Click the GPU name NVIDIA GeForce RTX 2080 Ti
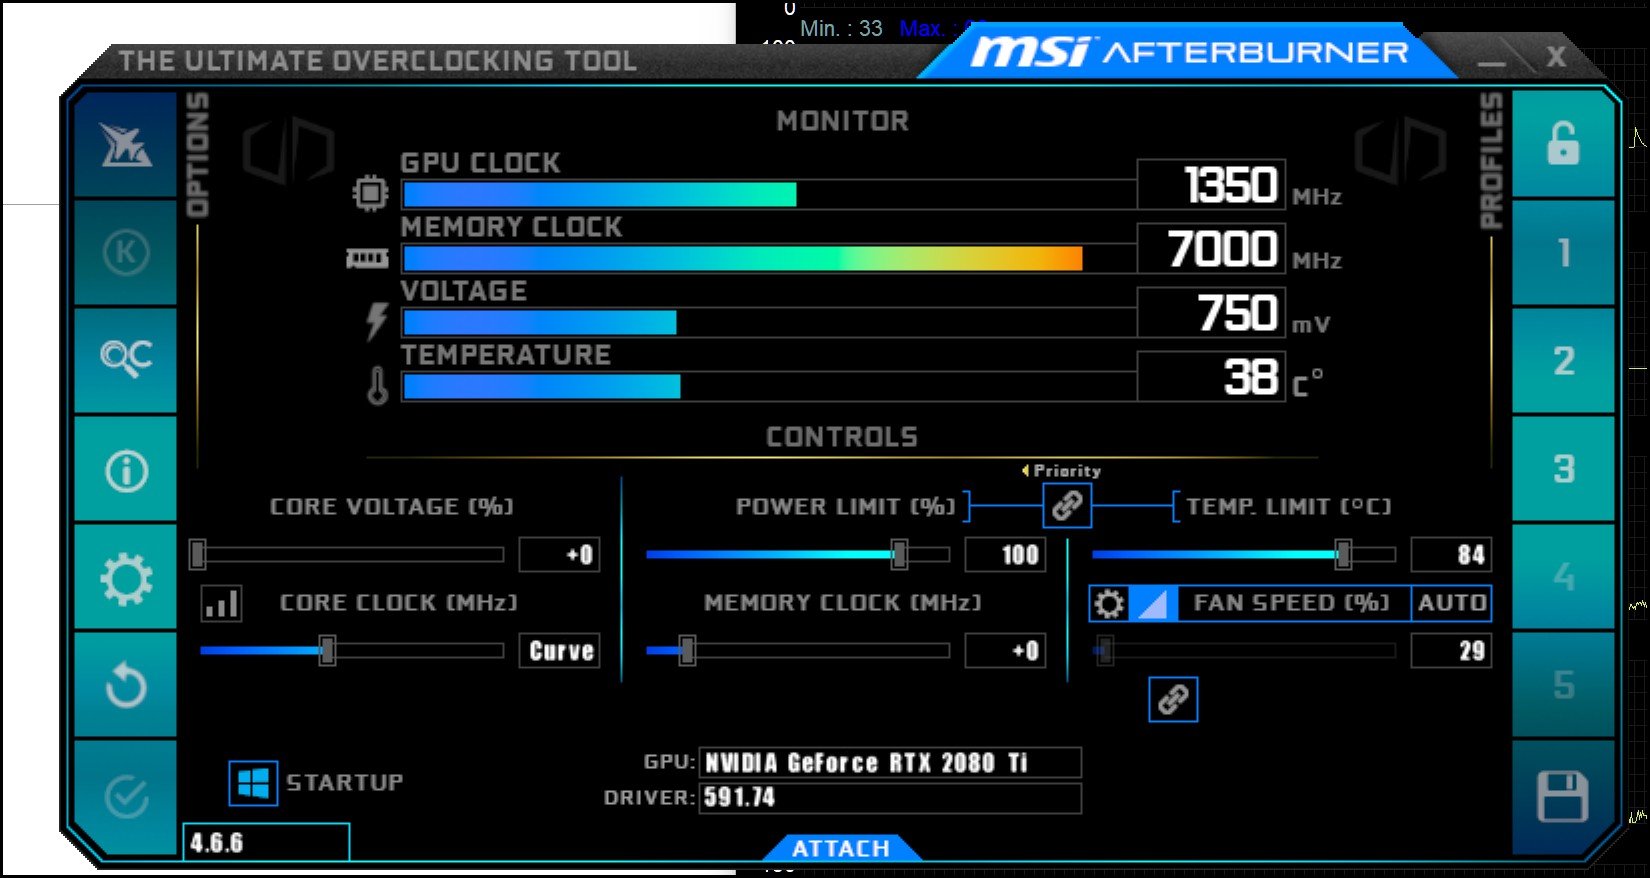The image size is (1650, 878). pos(890,763)
